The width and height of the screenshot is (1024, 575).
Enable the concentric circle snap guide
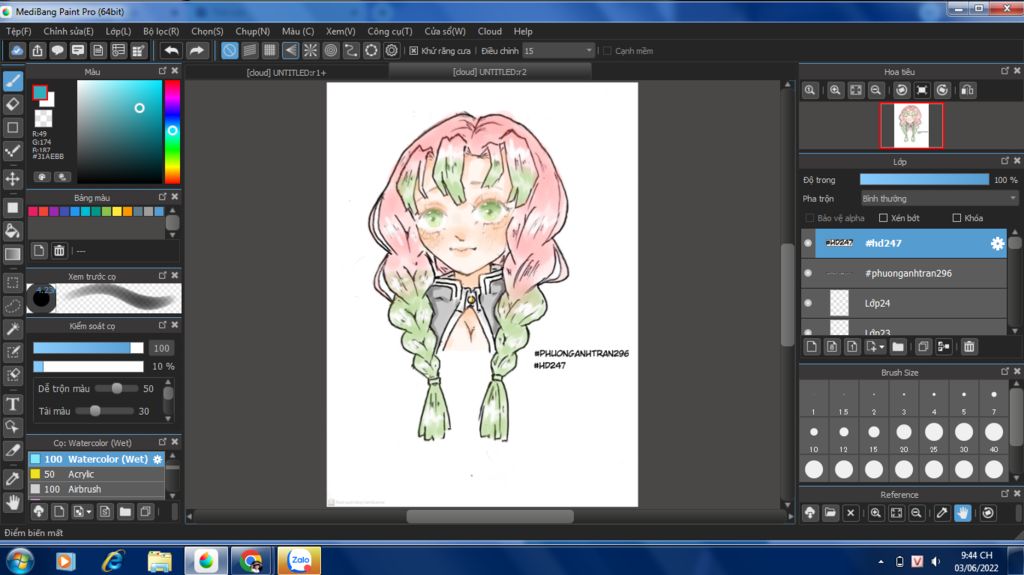pos(330,50)
